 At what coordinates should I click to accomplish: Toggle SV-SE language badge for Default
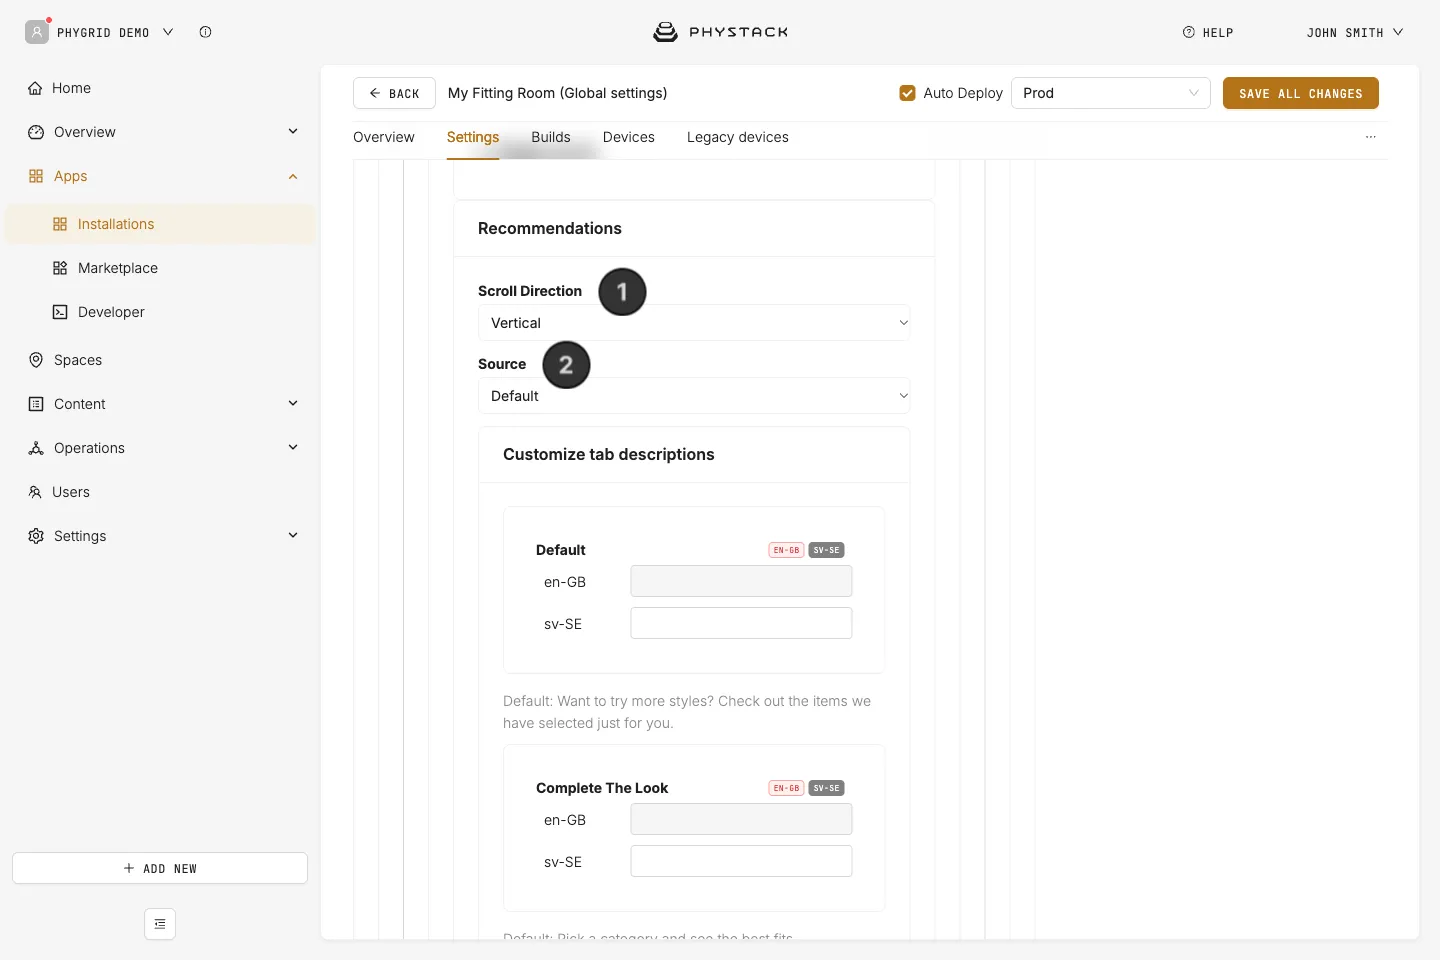(826, 550)
